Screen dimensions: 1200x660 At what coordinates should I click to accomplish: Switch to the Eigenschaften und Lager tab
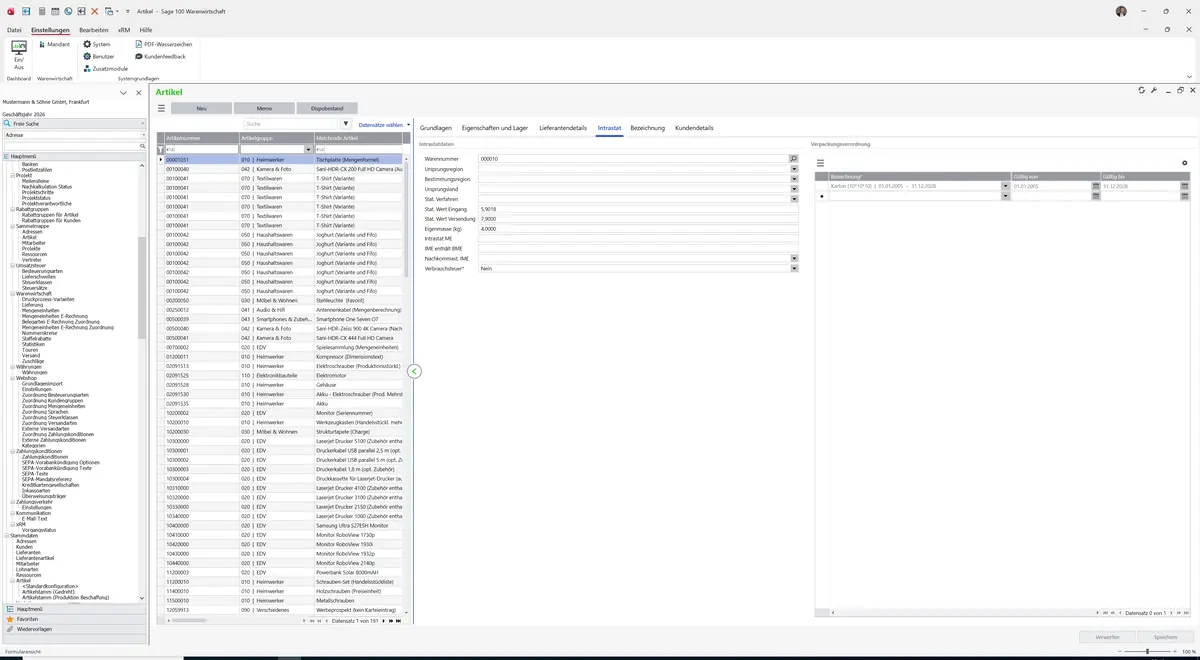495,128
